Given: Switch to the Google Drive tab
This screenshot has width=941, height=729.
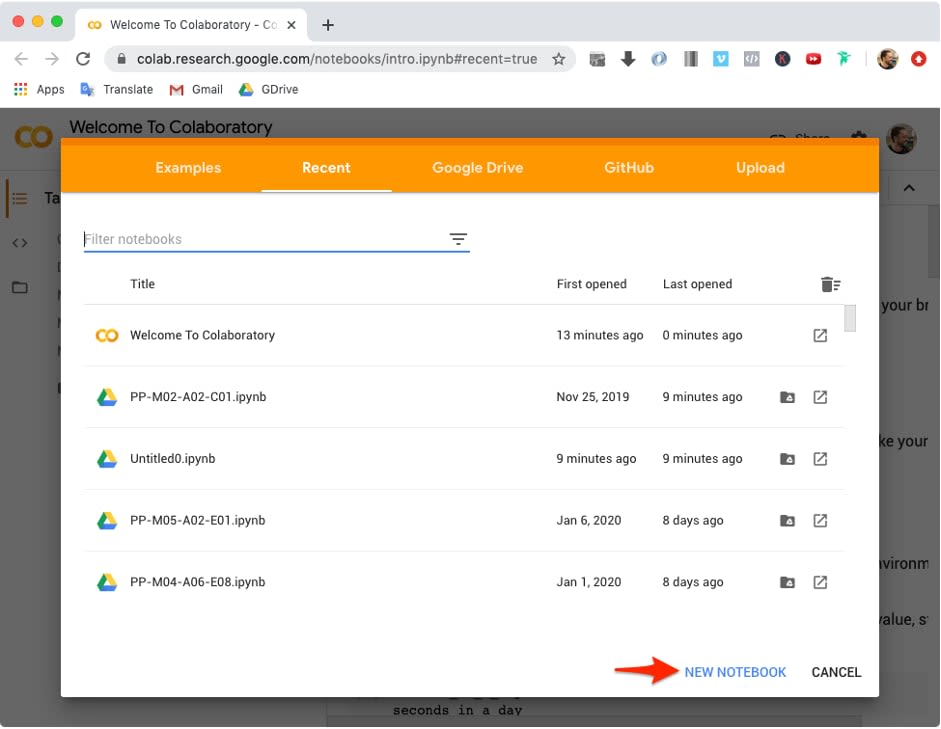Looking at the screenshot, I should click(478, 168).
